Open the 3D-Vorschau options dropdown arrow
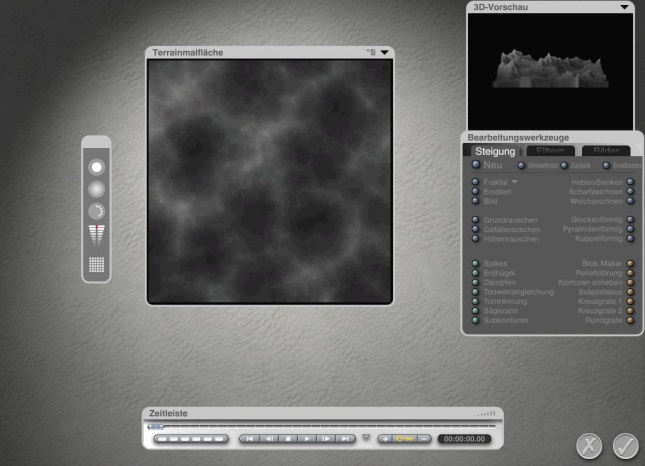Viewport: 645px width, 466px height. 624,7
